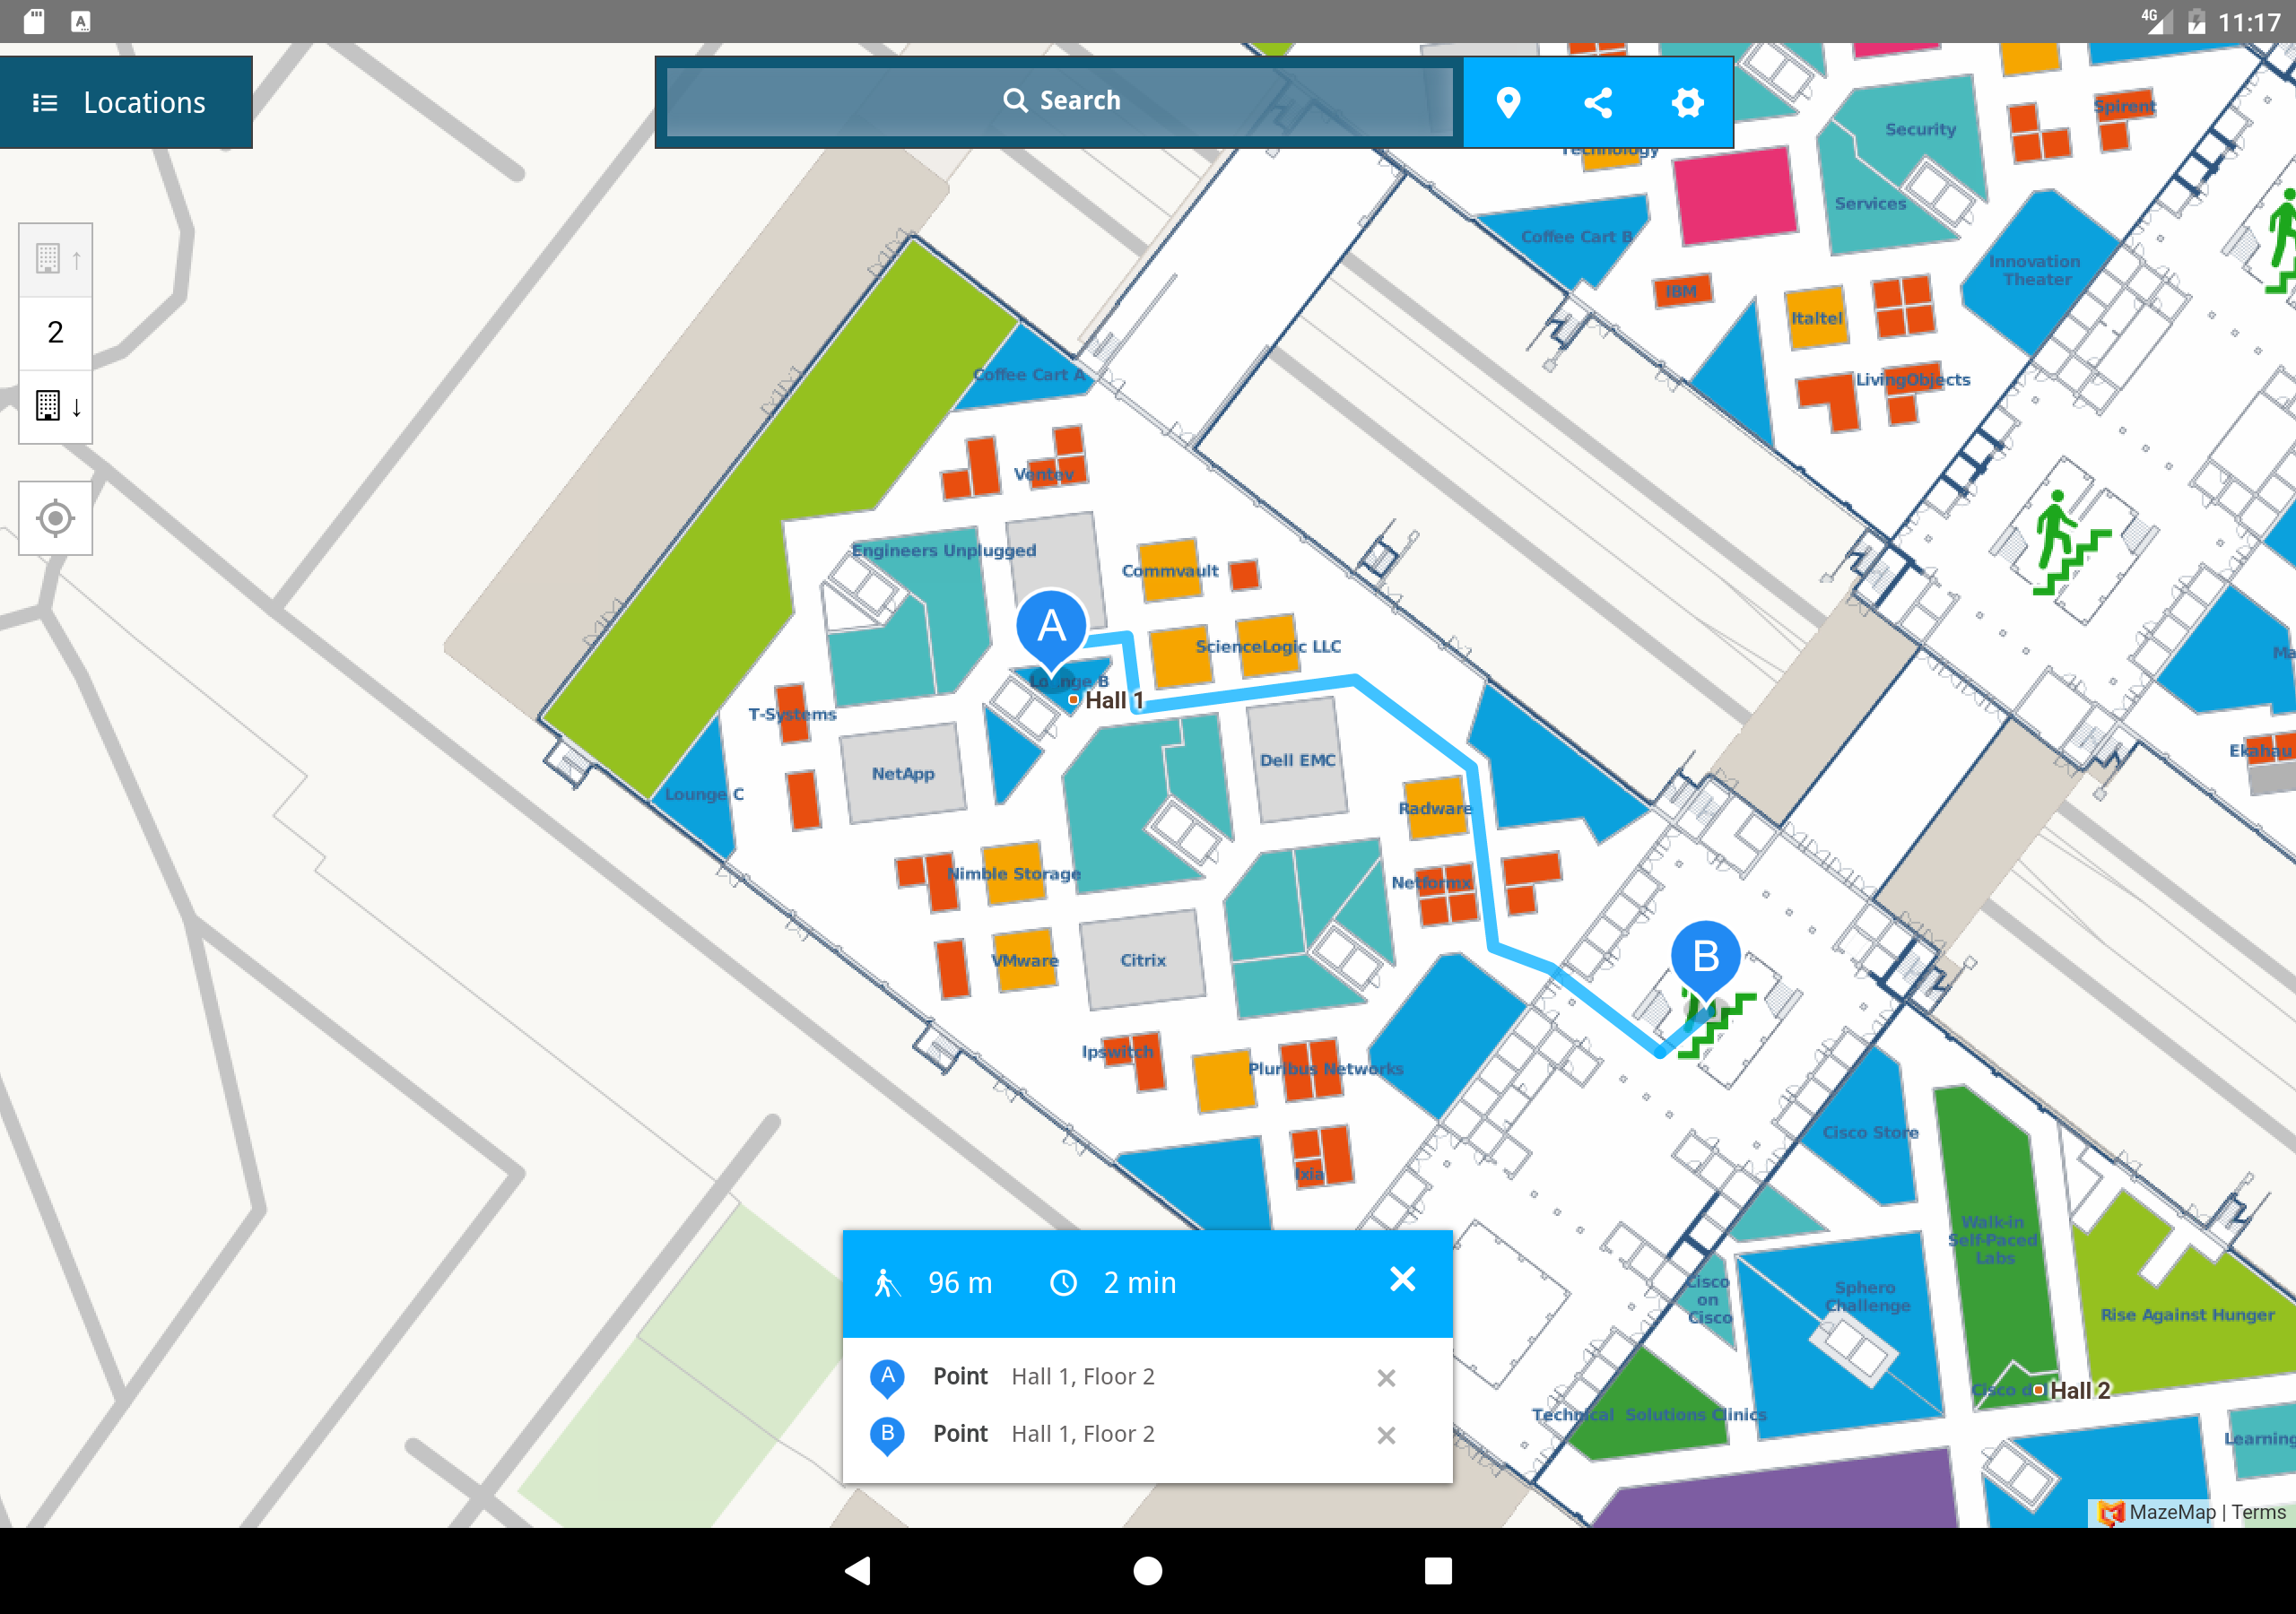Viewport: 2296px width, 1614px height.
Task: Tap the Android home button
Action: click(x=1147, y=1570)
